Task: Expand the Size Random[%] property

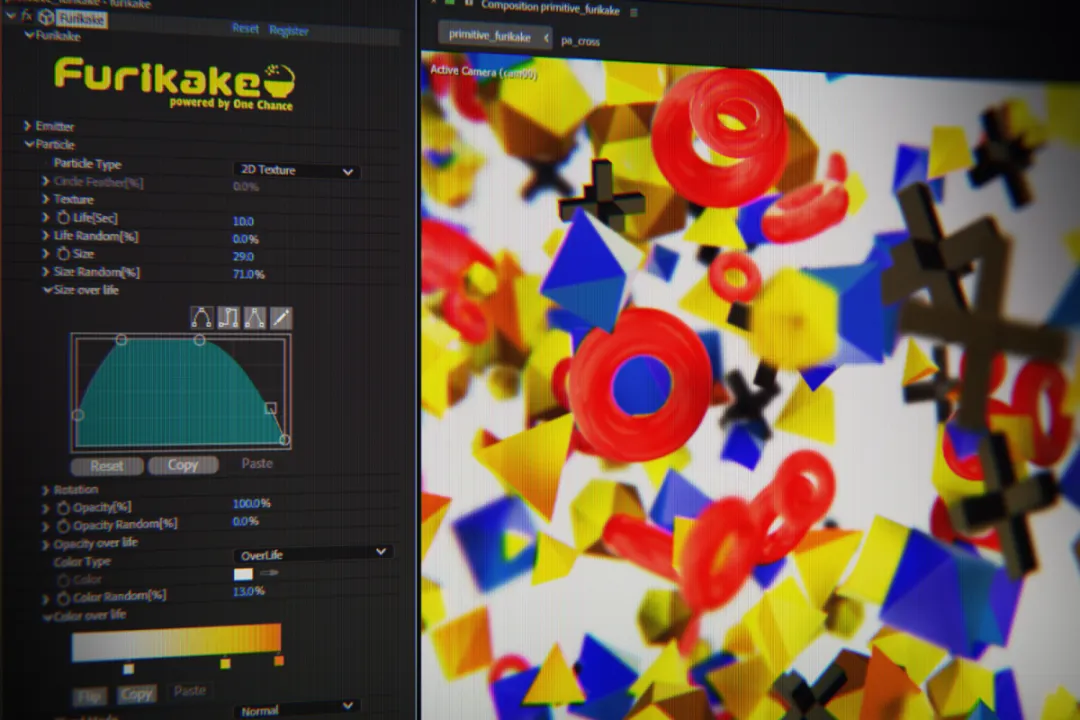Action: (x=45, y=271)
